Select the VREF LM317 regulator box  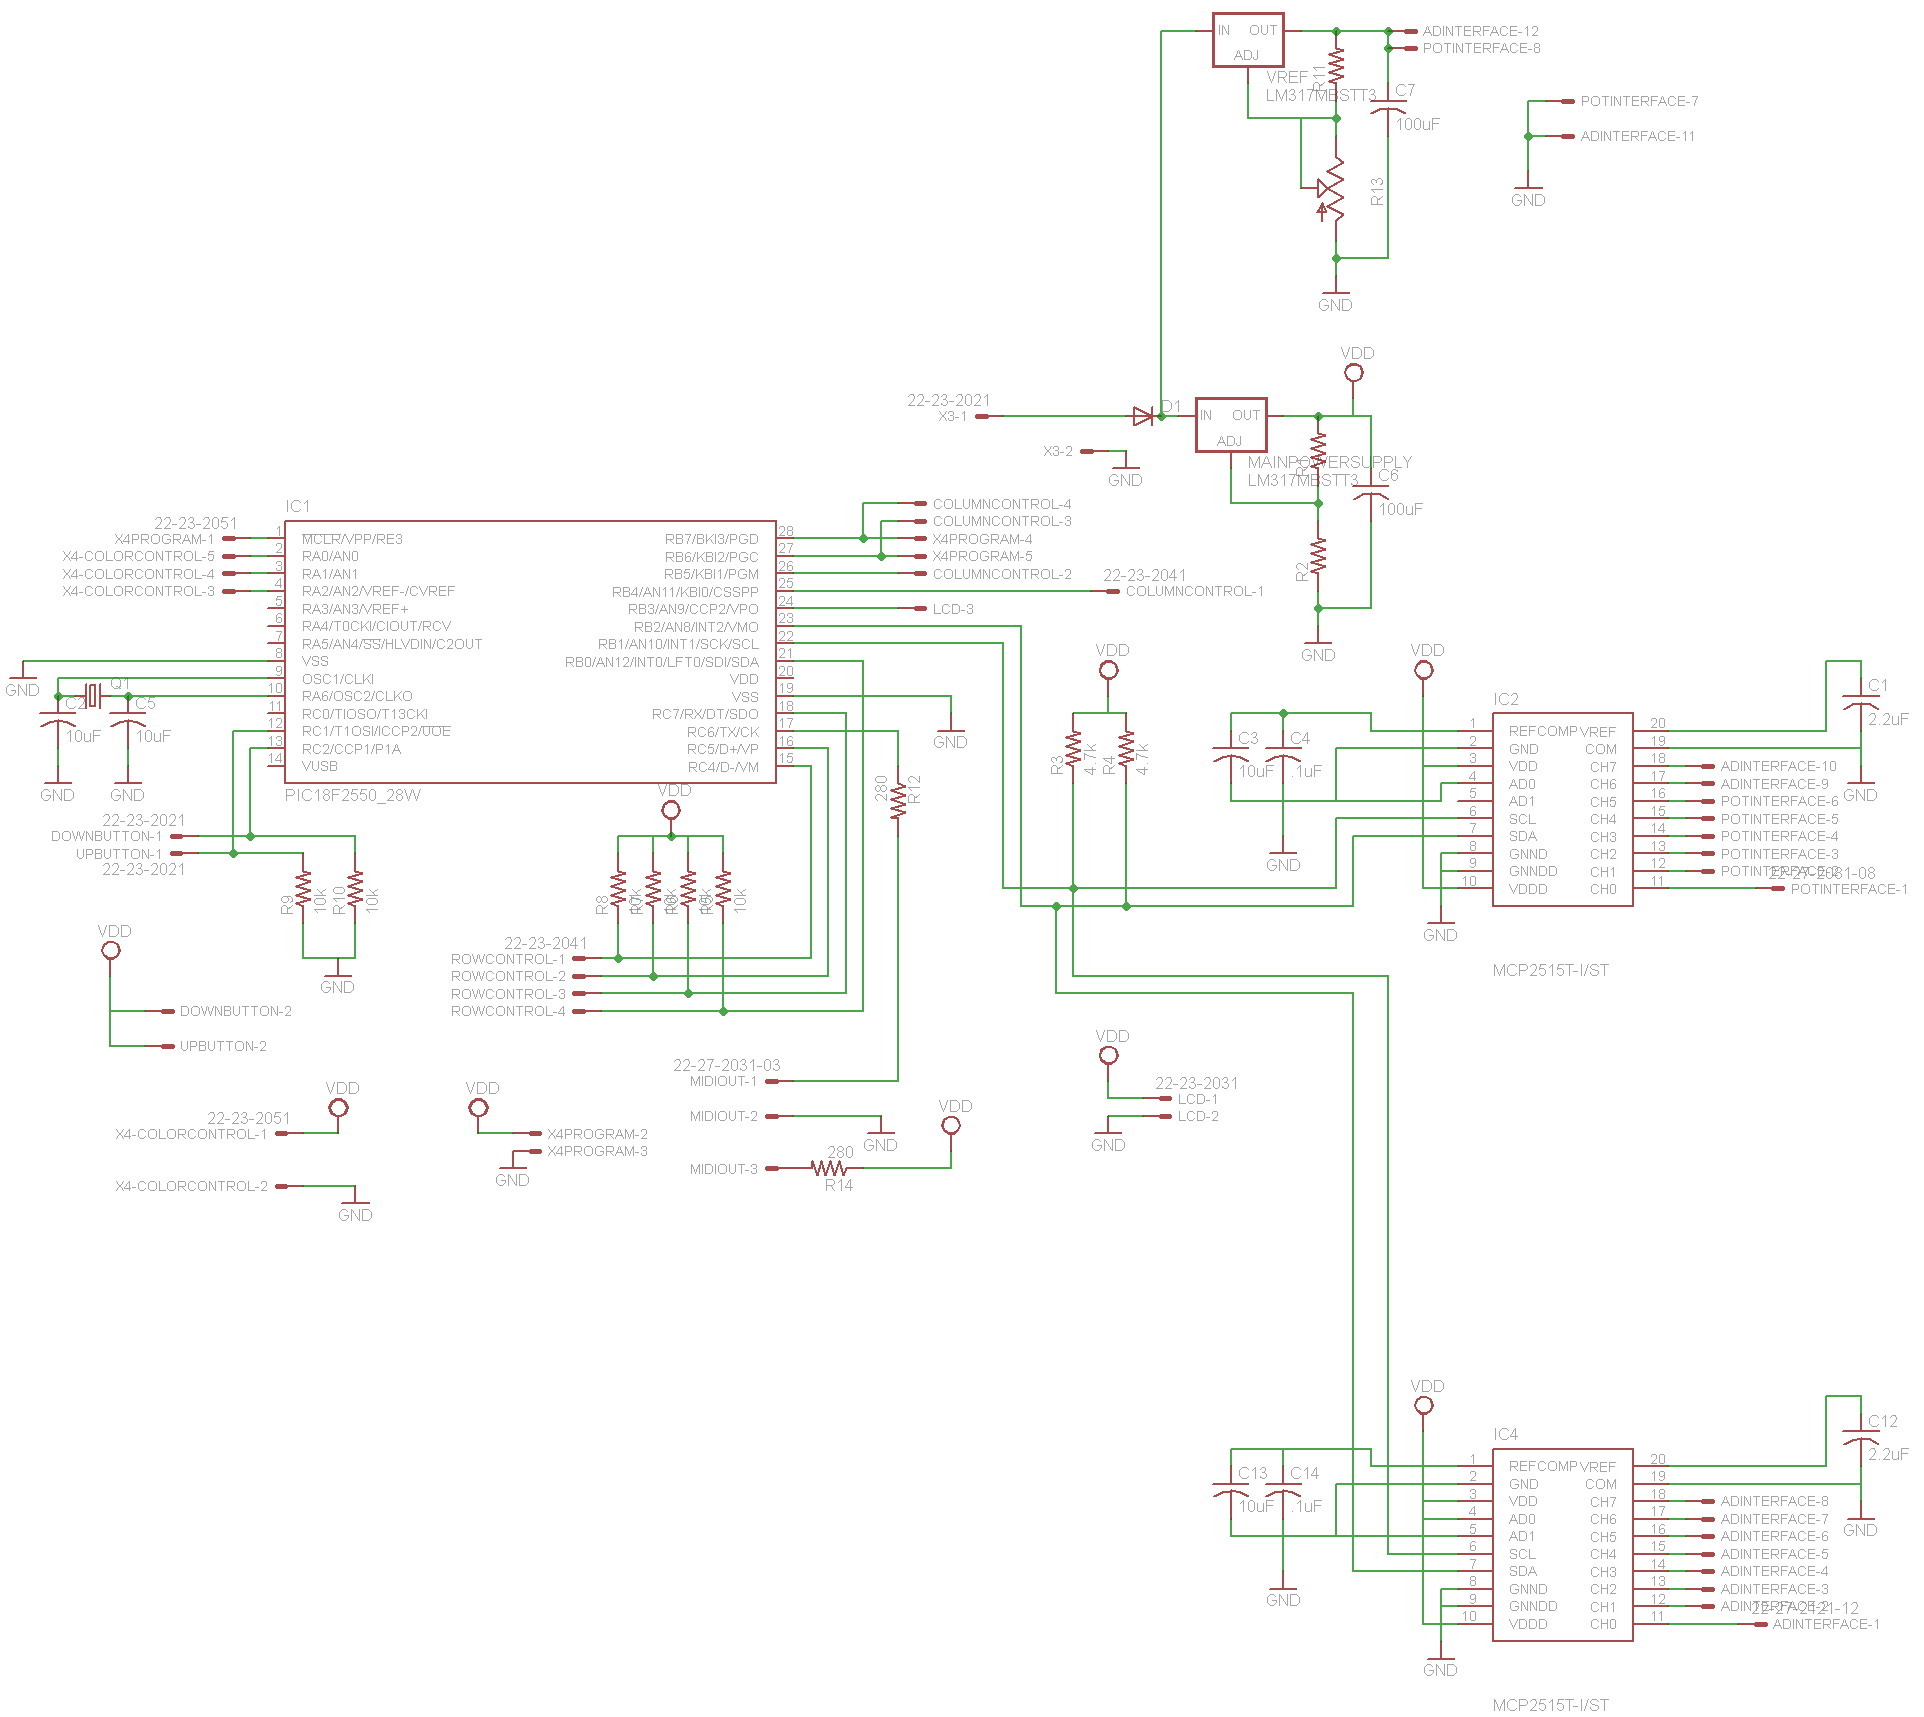pos(1248,40)
